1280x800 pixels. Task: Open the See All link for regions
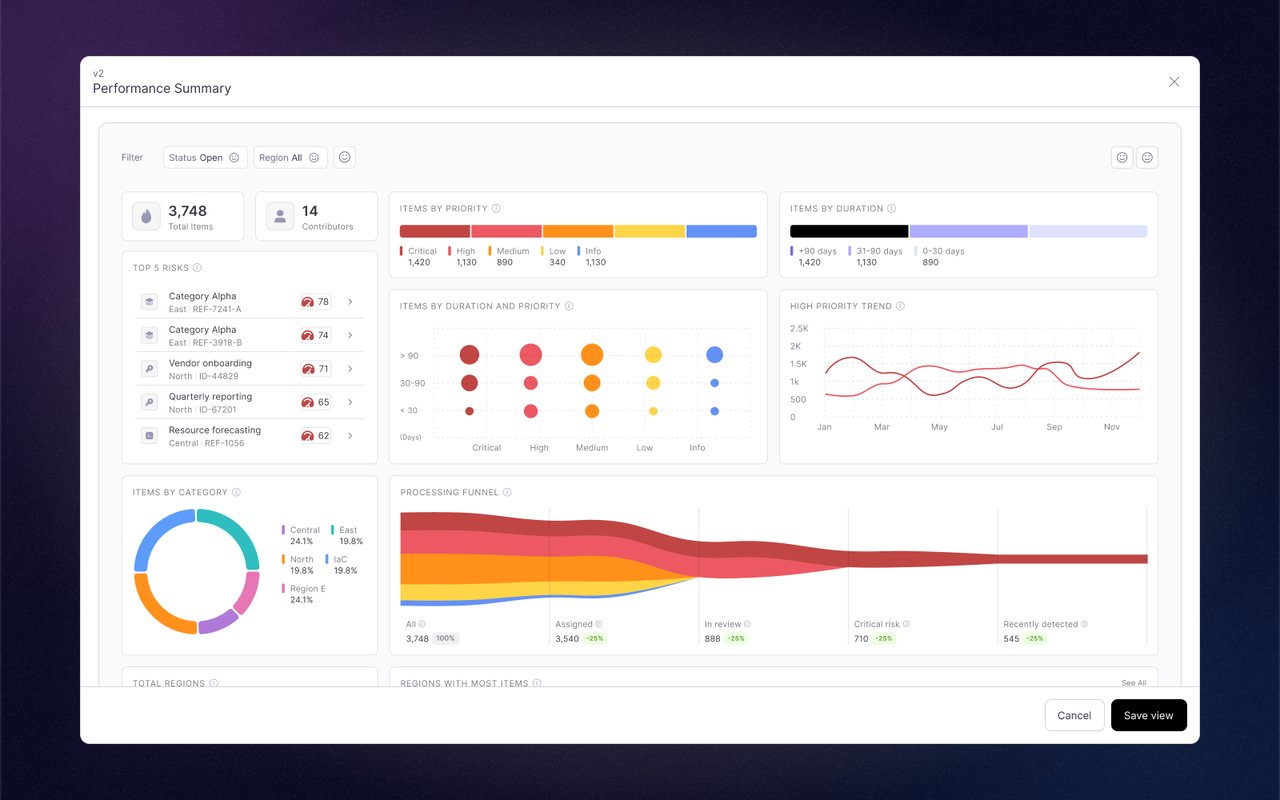click(x=1134, y=683)
